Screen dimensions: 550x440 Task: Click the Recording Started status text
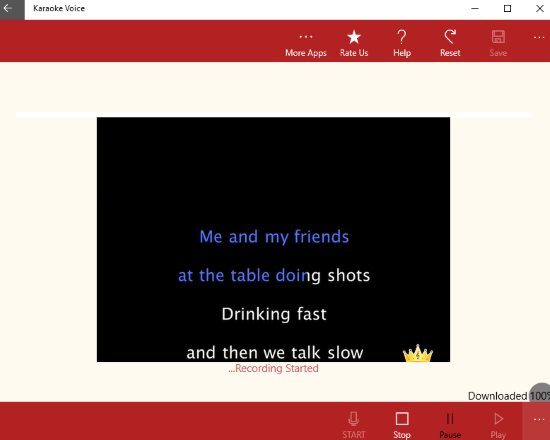click(273, 368)
